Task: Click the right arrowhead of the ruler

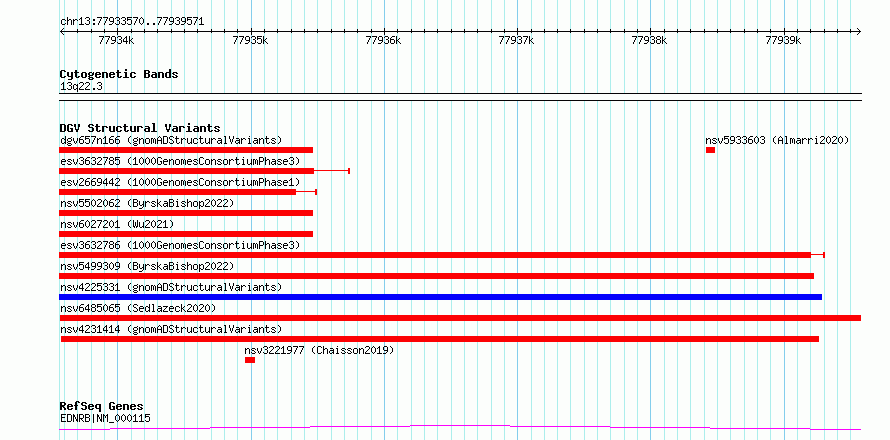Action: click(x=859, y=31)
